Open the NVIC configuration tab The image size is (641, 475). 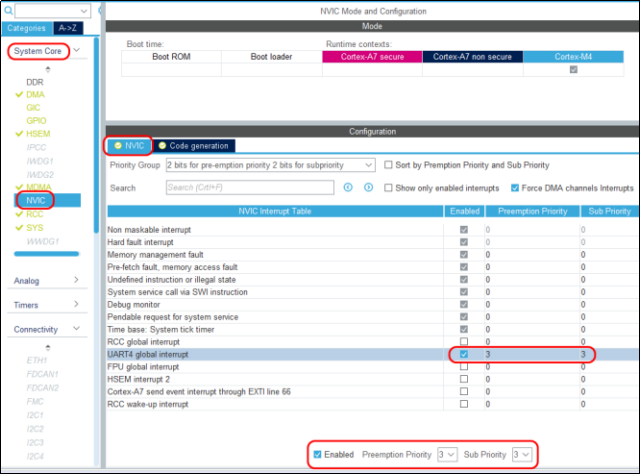(129, 146)
